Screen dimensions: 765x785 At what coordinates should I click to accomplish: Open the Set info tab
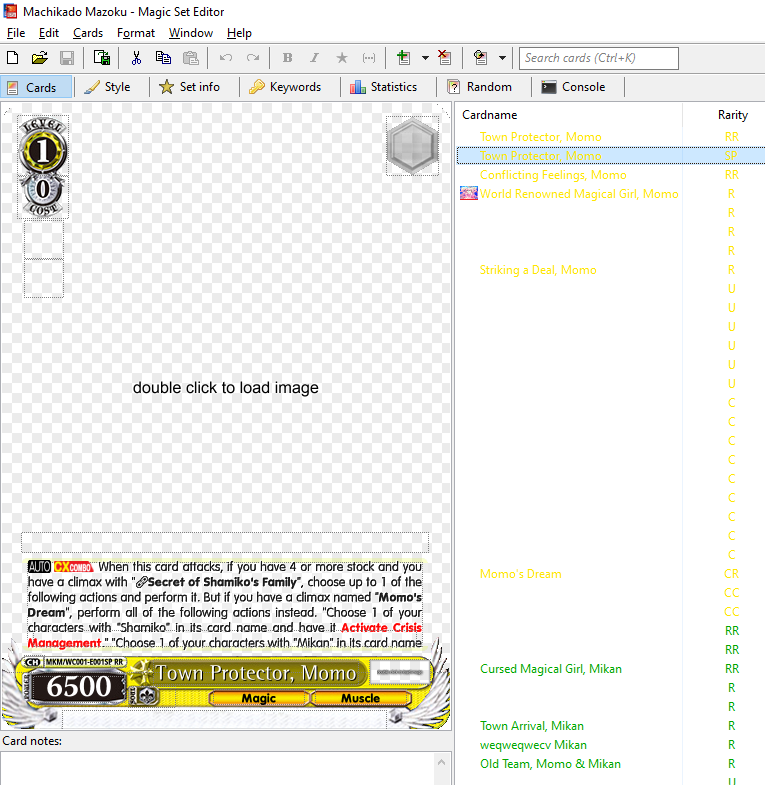tap(190, 87)
